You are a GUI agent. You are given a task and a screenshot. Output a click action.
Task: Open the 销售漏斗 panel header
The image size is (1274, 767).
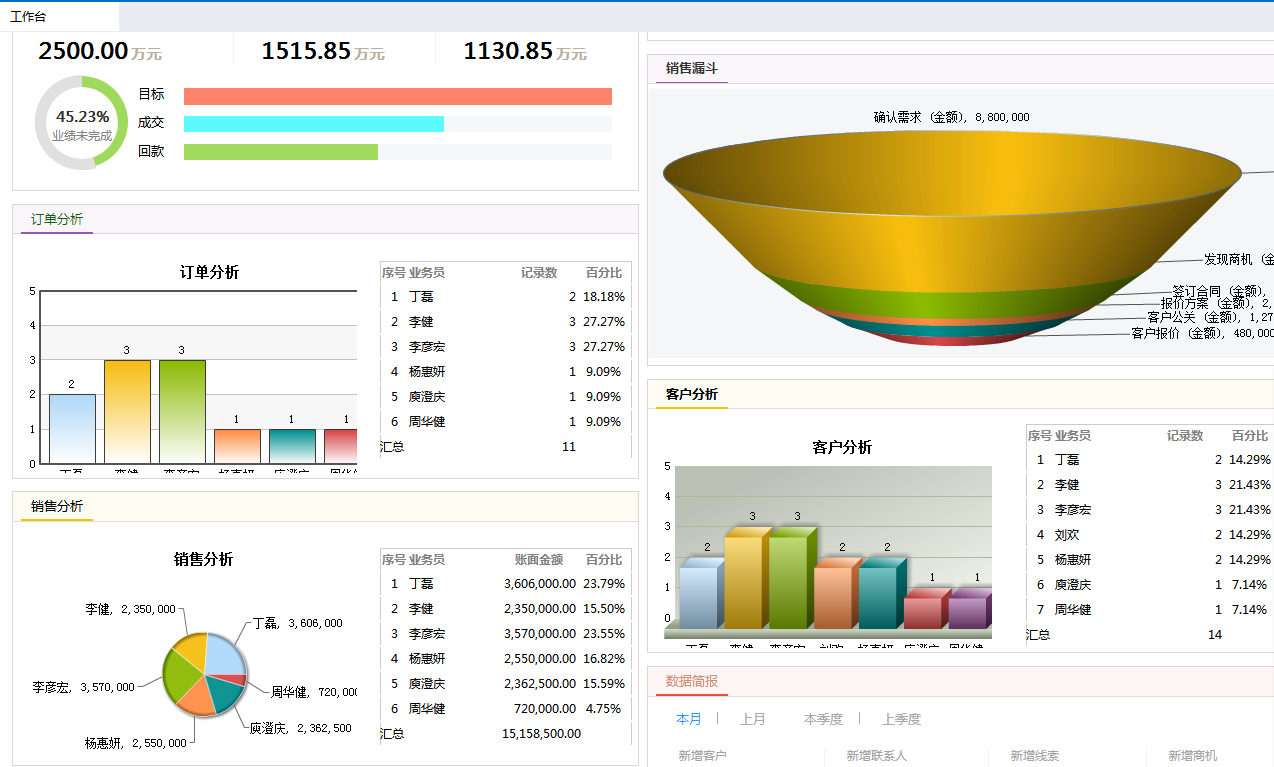point(690,69)
